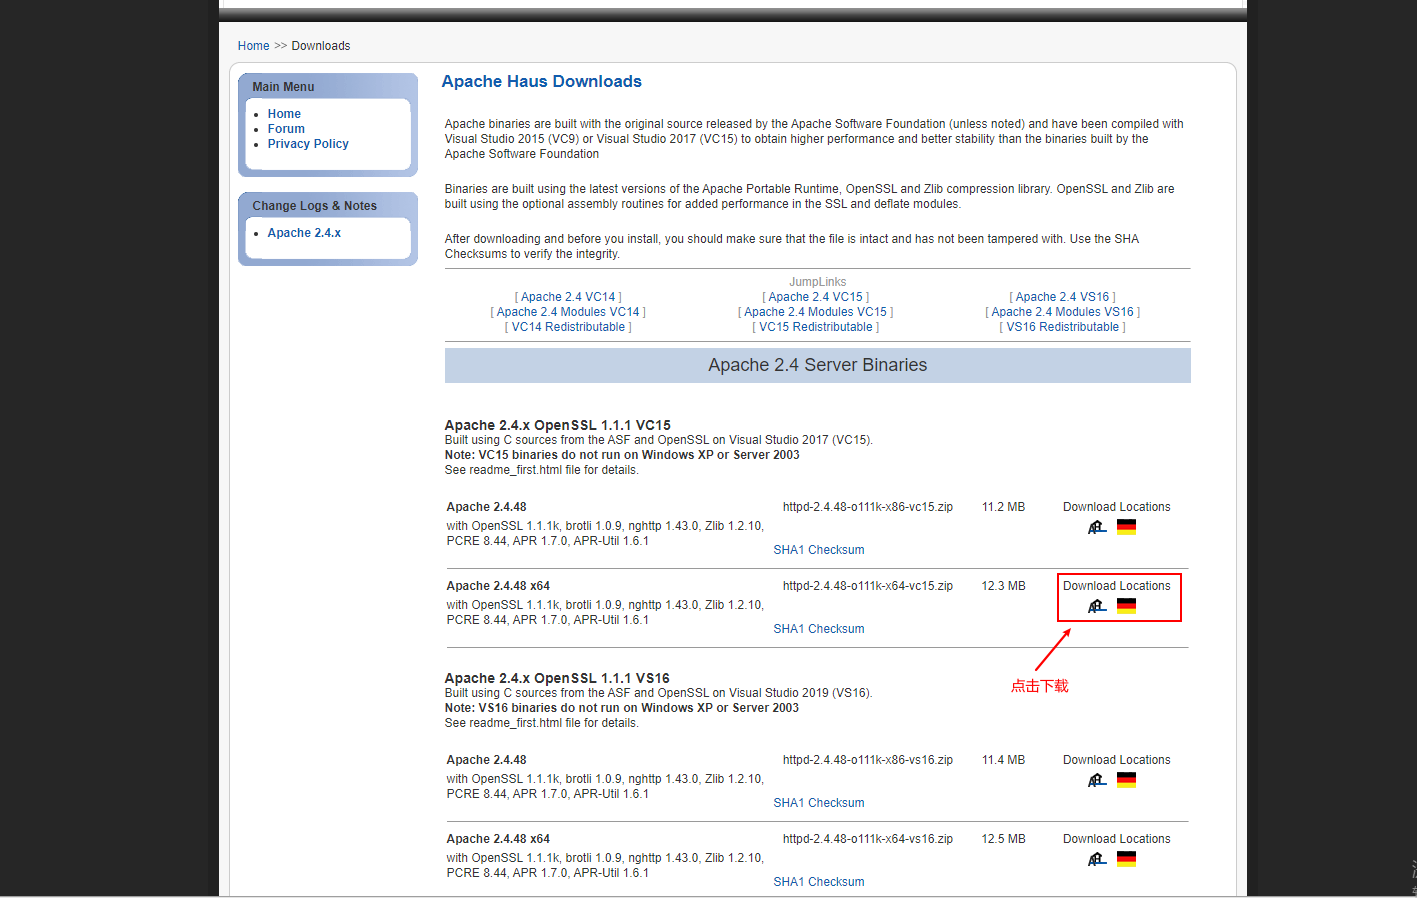
Task: Open Home in the Main Menu
Action: pos(284,114)
